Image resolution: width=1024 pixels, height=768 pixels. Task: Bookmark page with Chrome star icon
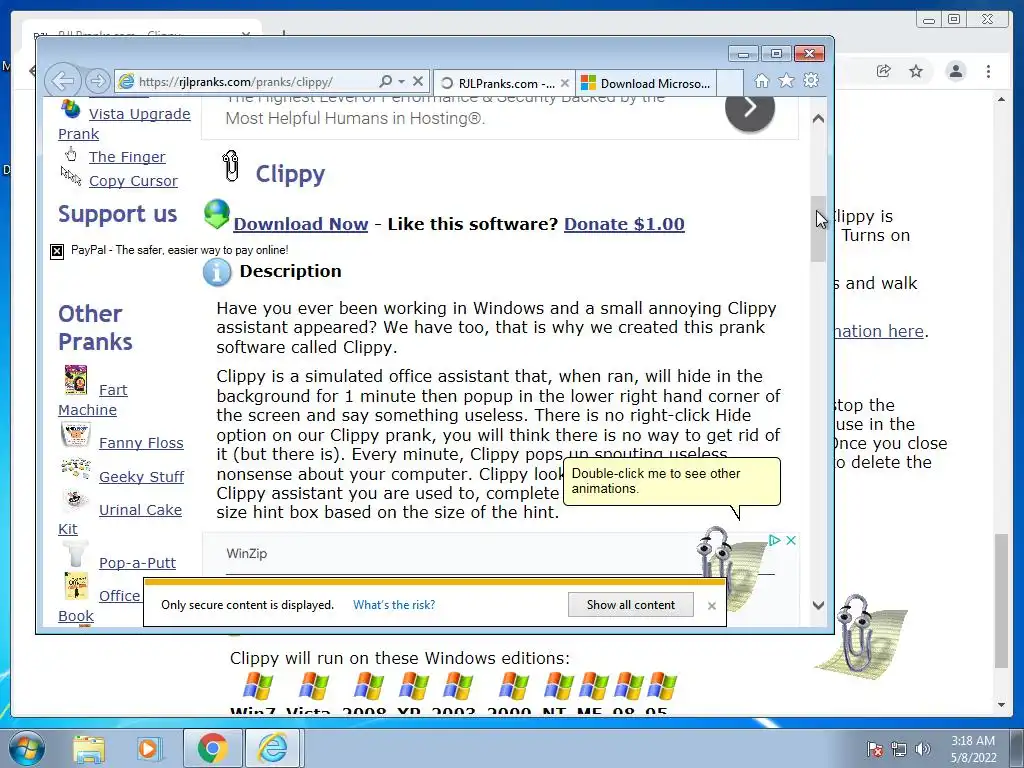(x=916, y=71)
